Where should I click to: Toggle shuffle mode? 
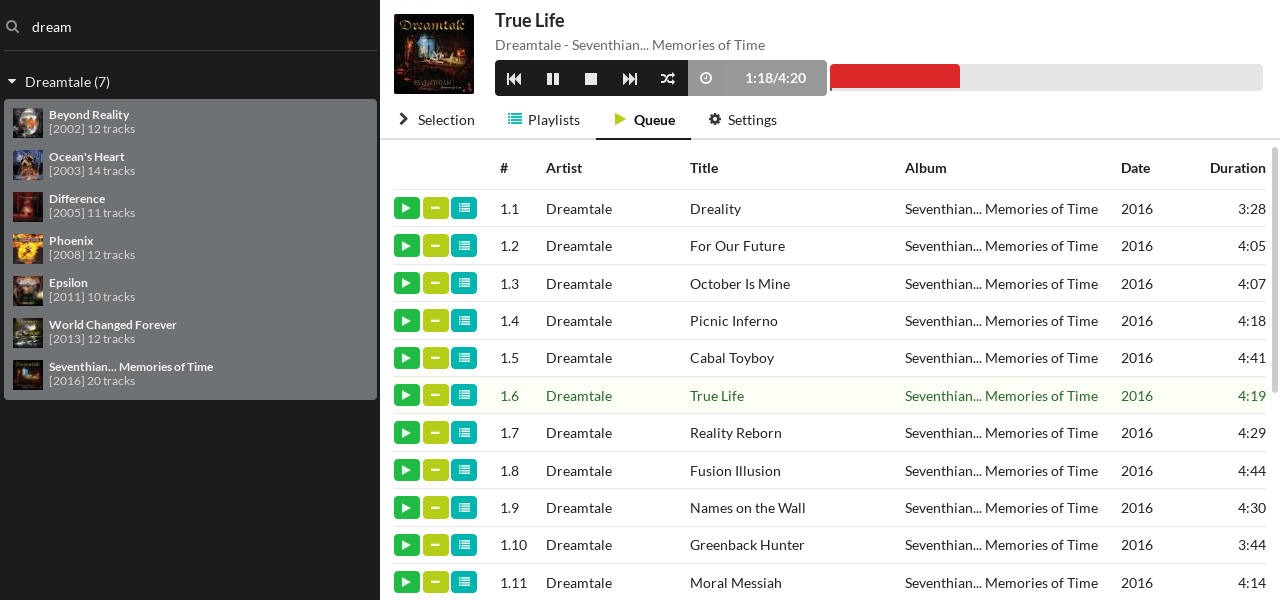click(668, 78)
